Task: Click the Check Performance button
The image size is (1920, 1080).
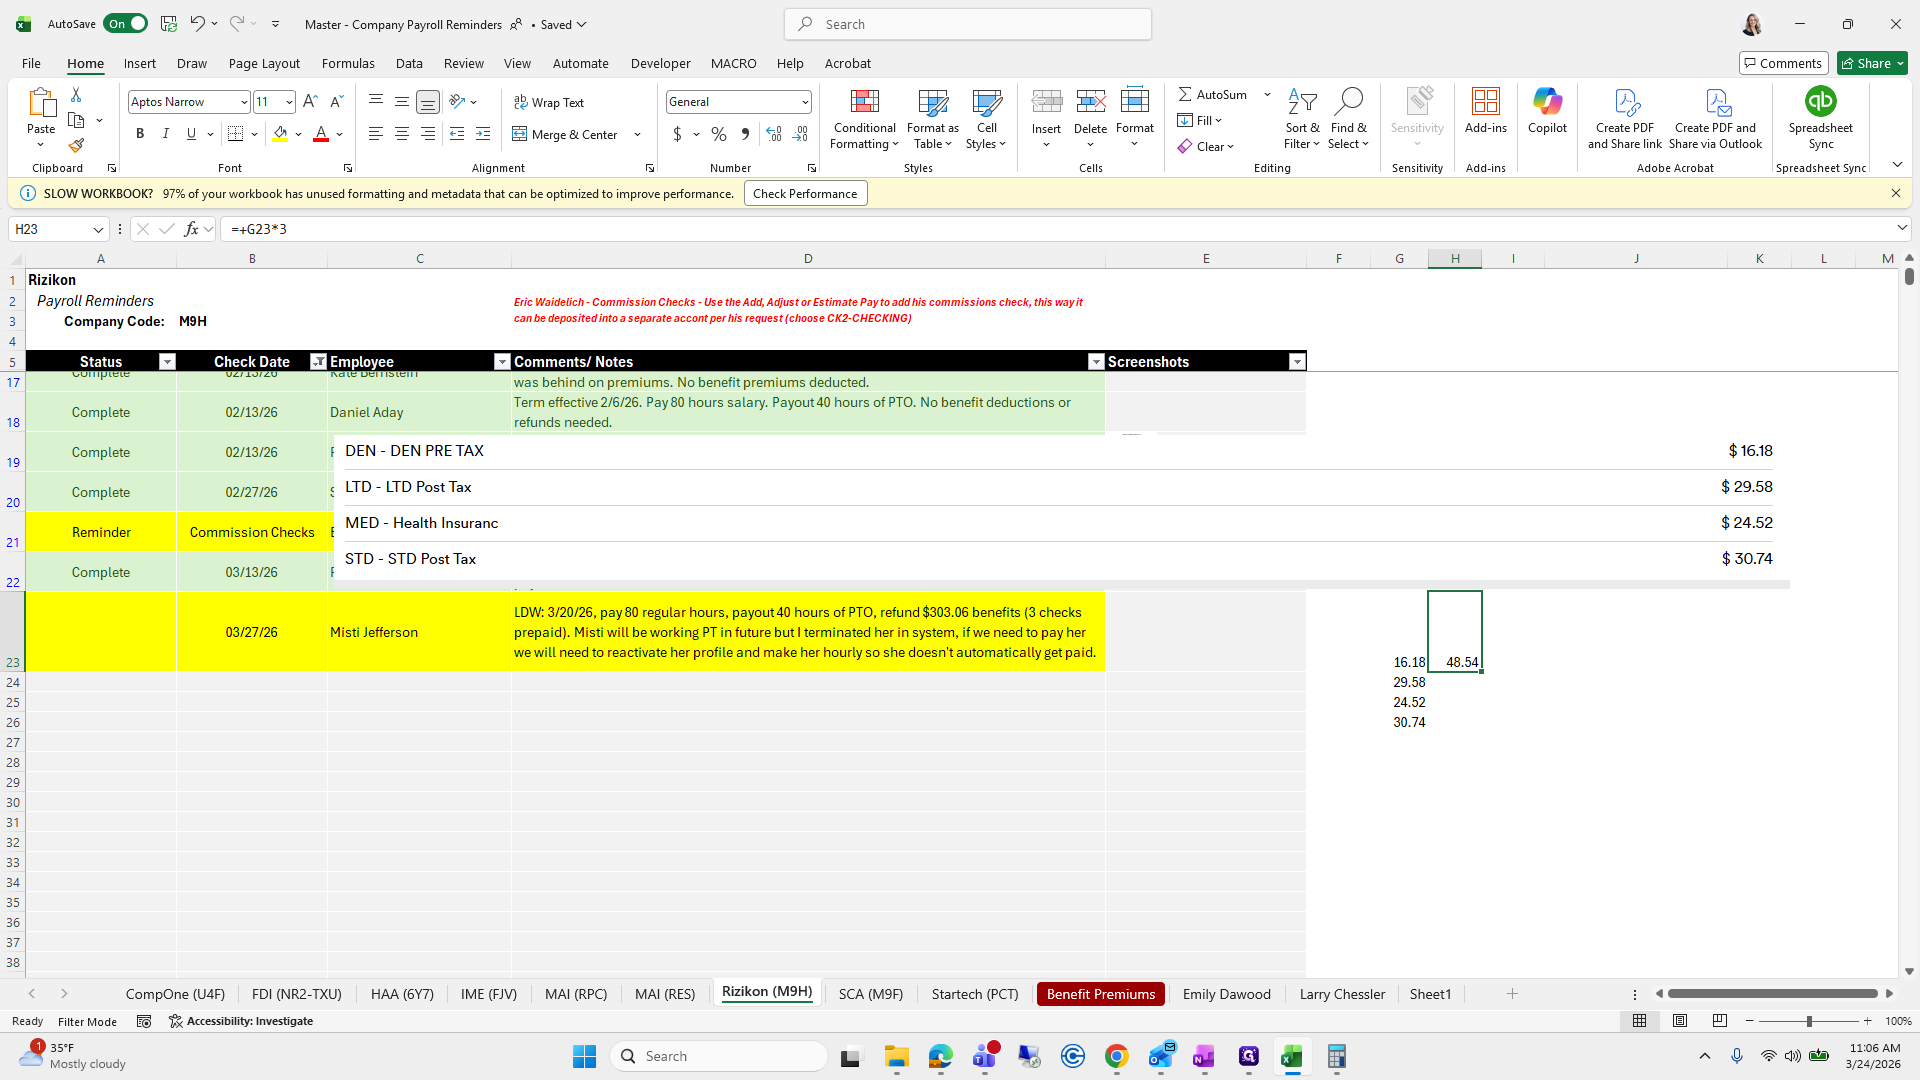Action: [x=804, y=193]
